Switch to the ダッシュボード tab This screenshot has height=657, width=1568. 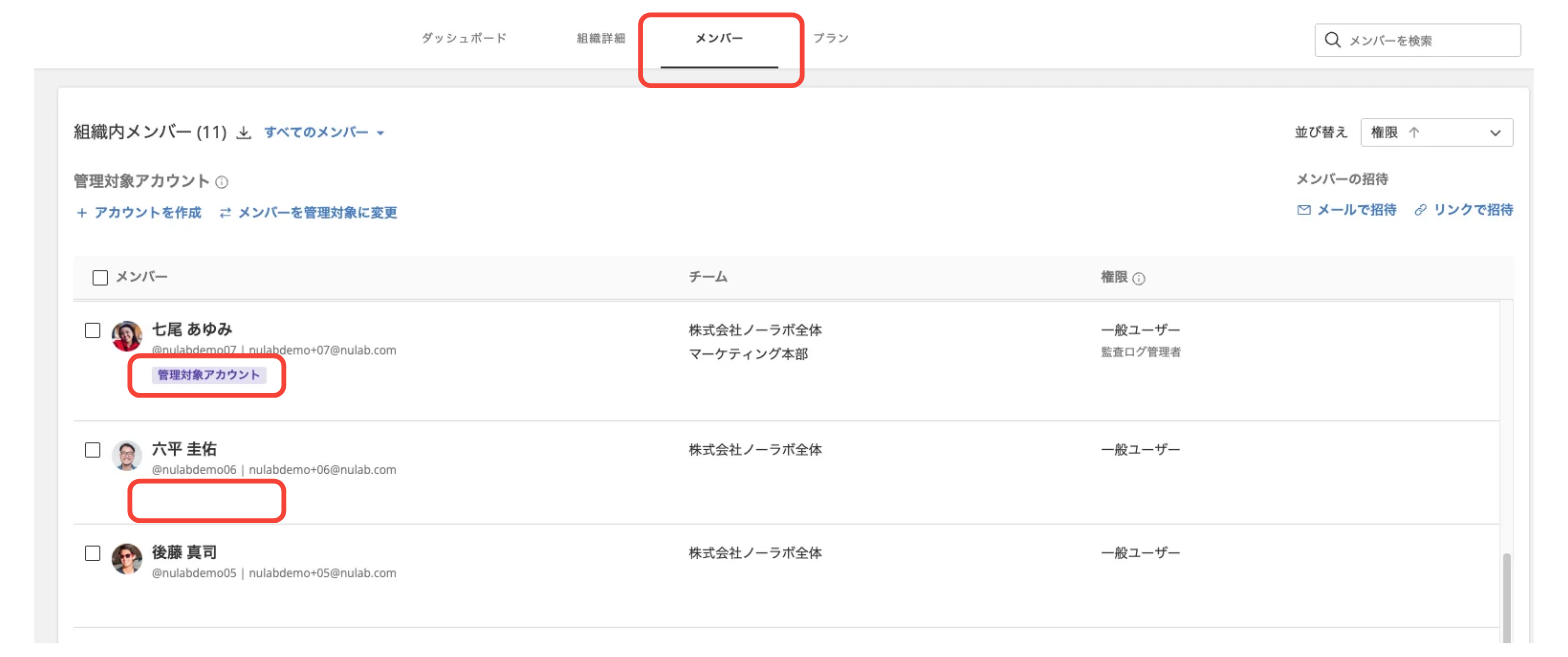click(x=464, y=38)
